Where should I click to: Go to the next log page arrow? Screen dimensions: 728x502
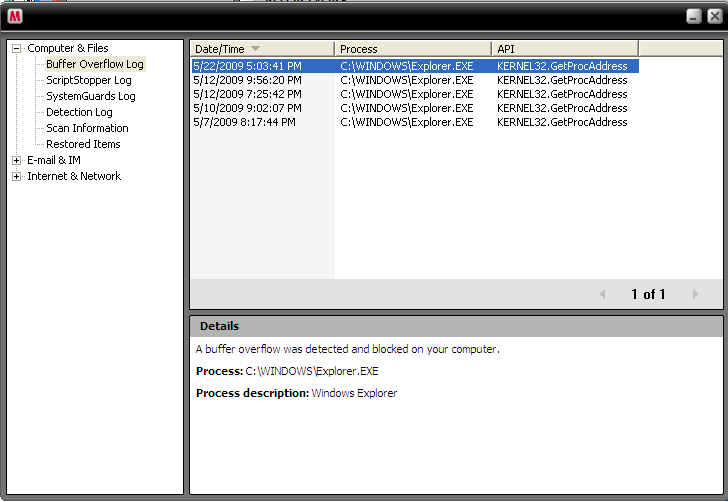pos(695,294)
